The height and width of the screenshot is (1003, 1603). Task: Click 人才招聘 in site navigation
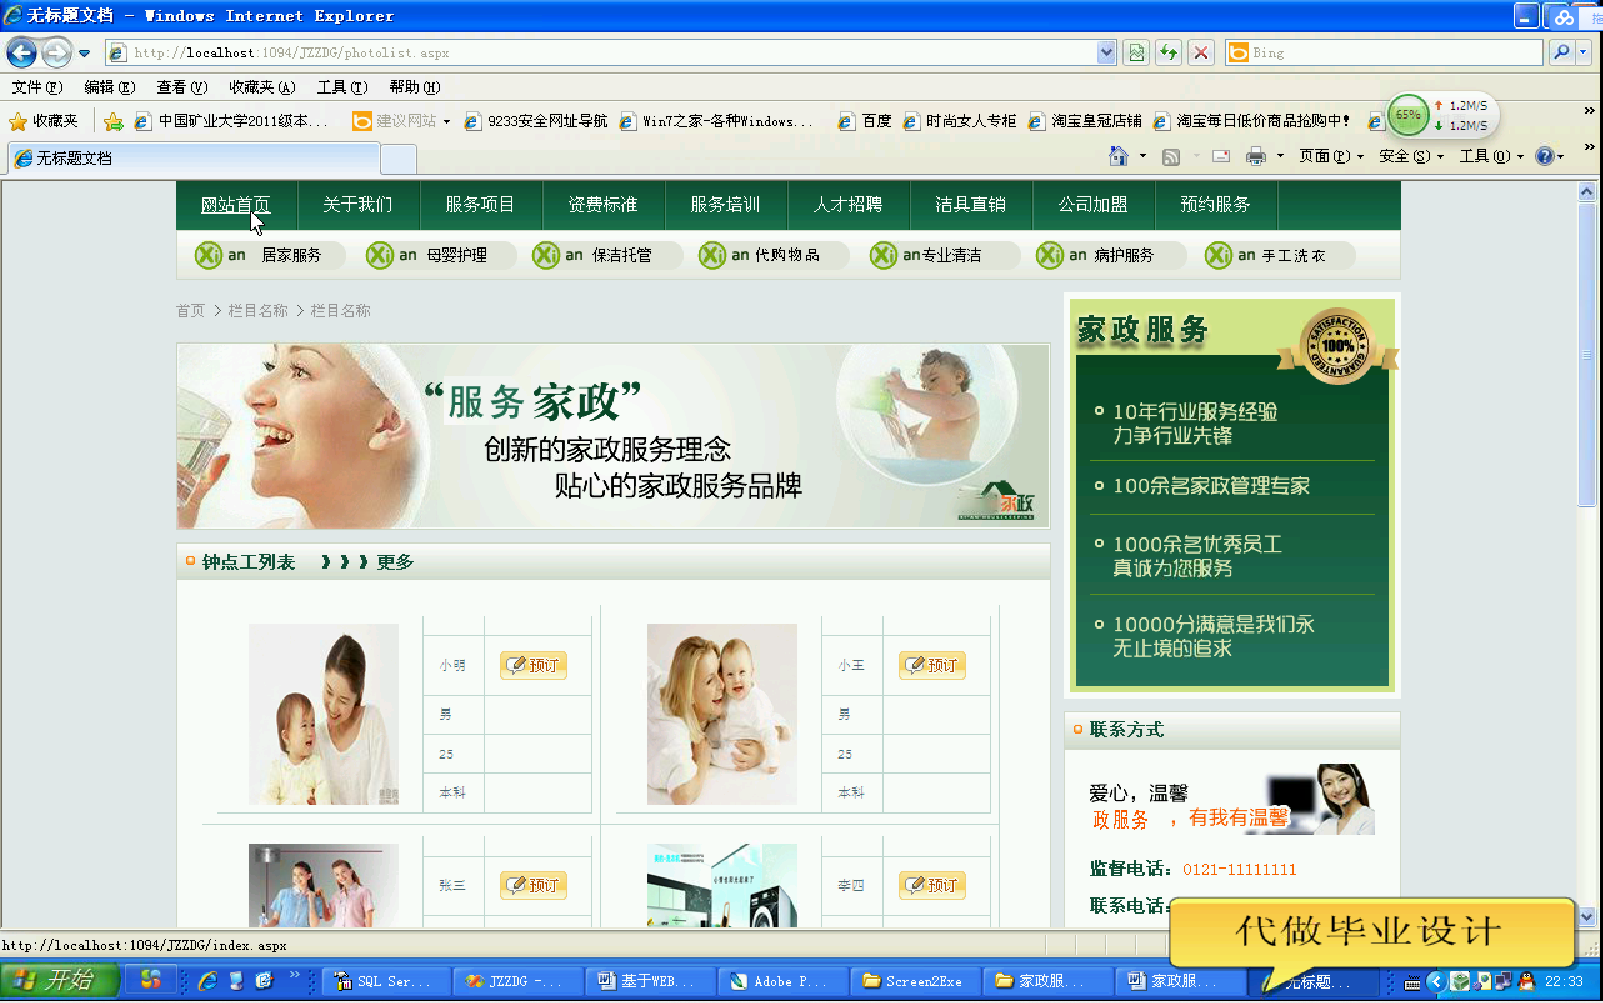[x=848, y=204]
